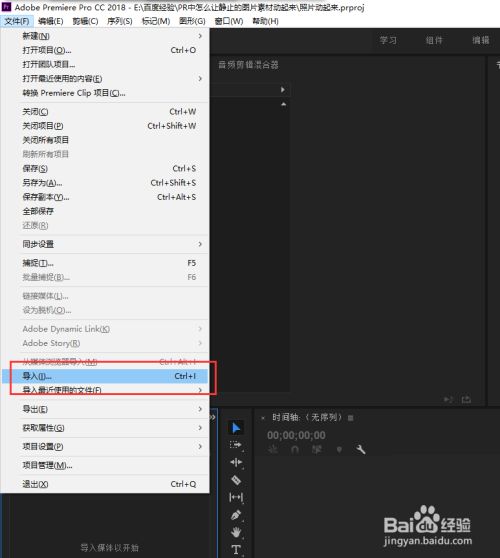The image size is (500, 558).
Task: Select the Pen tool
Action: point(236,515)
